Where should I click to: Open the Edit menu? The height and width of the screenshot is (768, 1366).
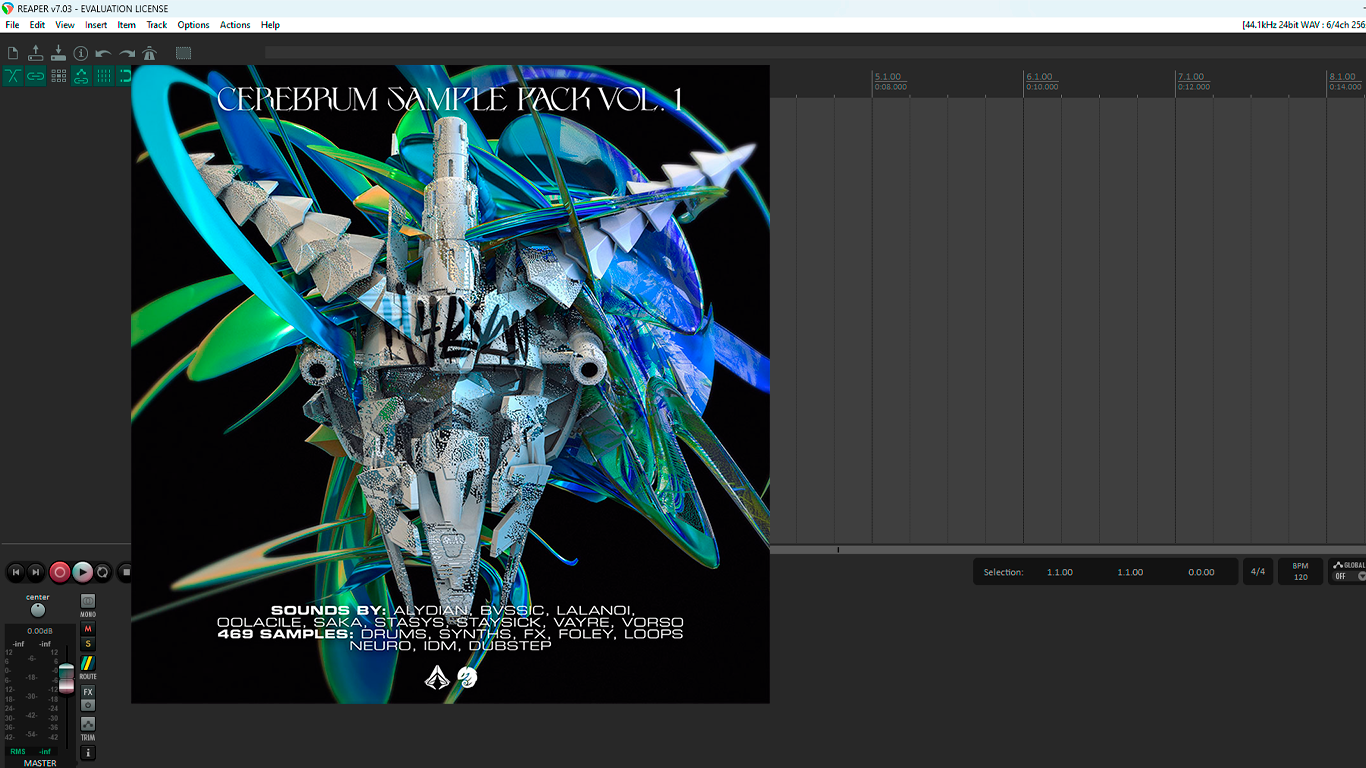(x=37, y=25)
